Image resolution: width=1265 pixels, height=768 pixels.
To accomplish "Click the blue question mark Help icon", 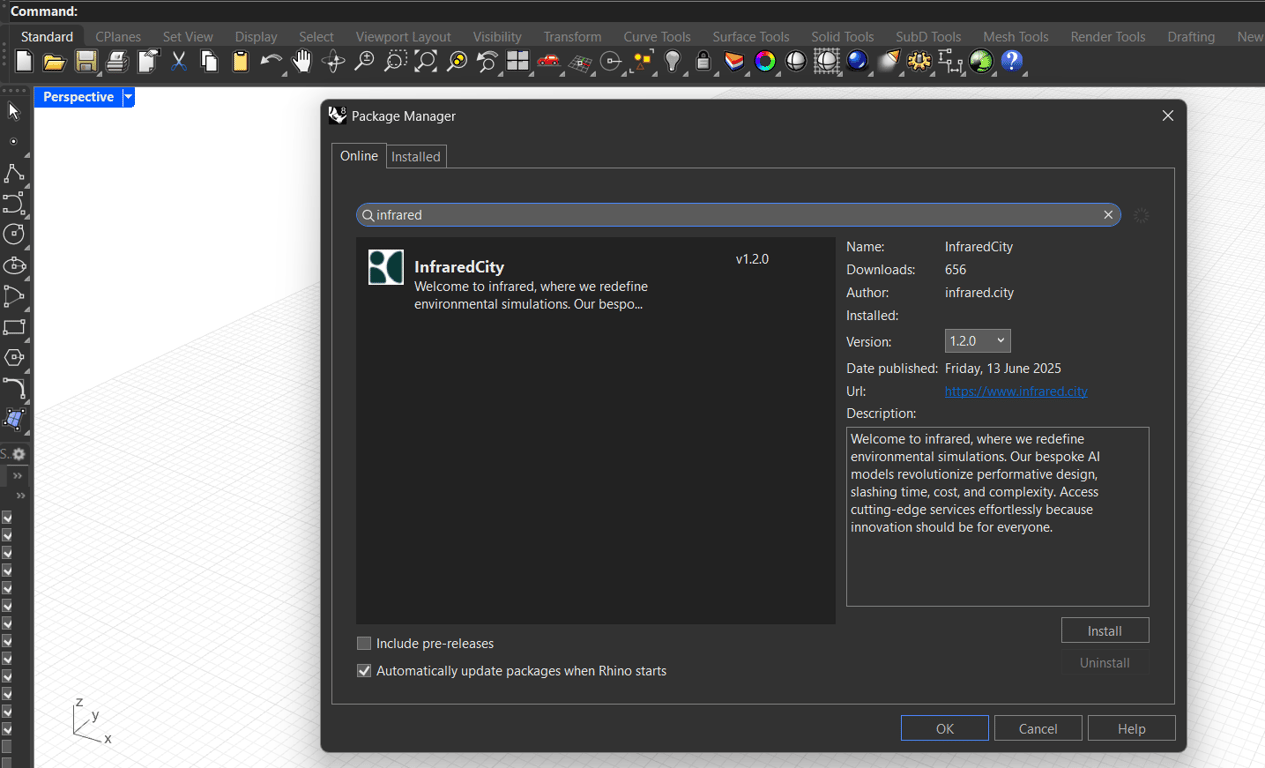I will click(1012, 62).
